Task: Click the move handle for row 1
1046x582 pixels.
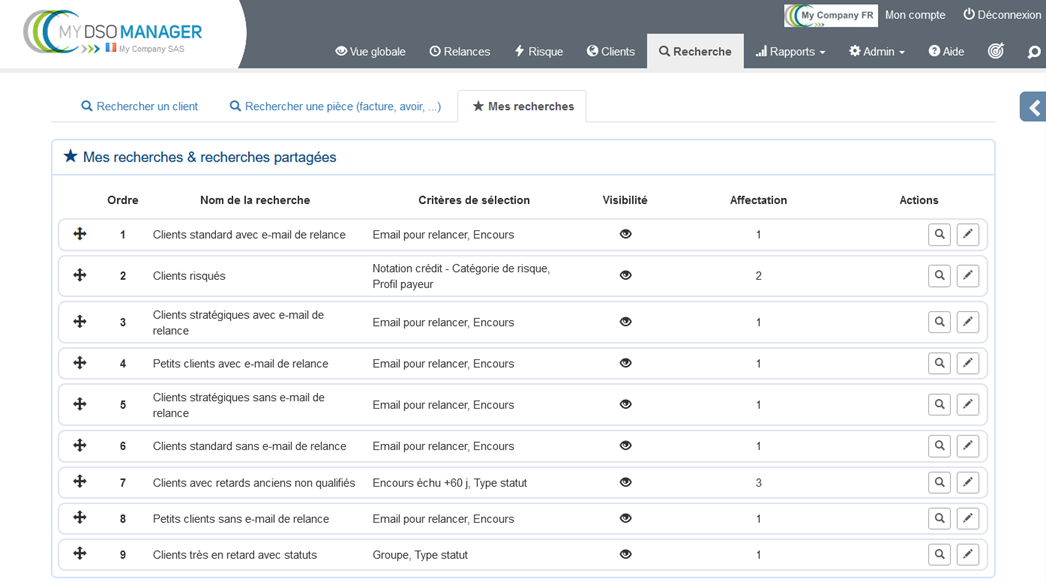Action: (80, 234)
